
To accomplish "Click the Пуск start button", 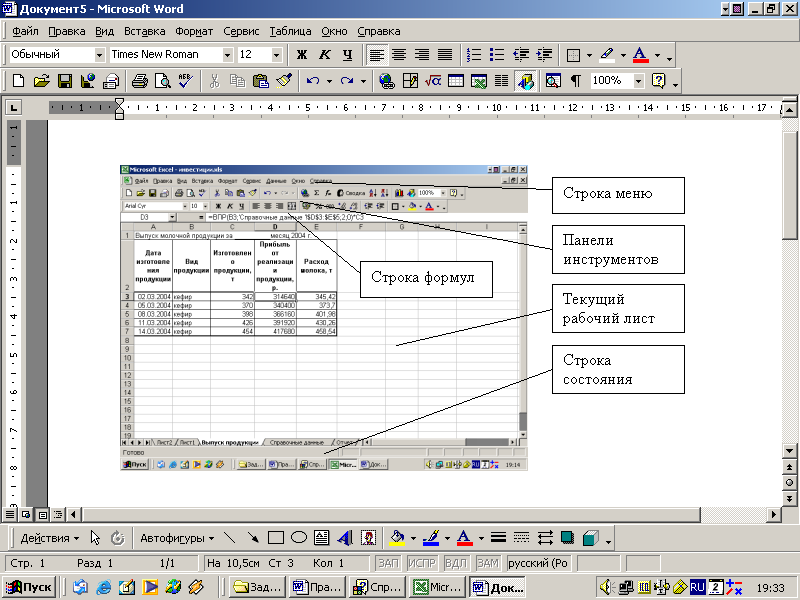I will 29,587.
